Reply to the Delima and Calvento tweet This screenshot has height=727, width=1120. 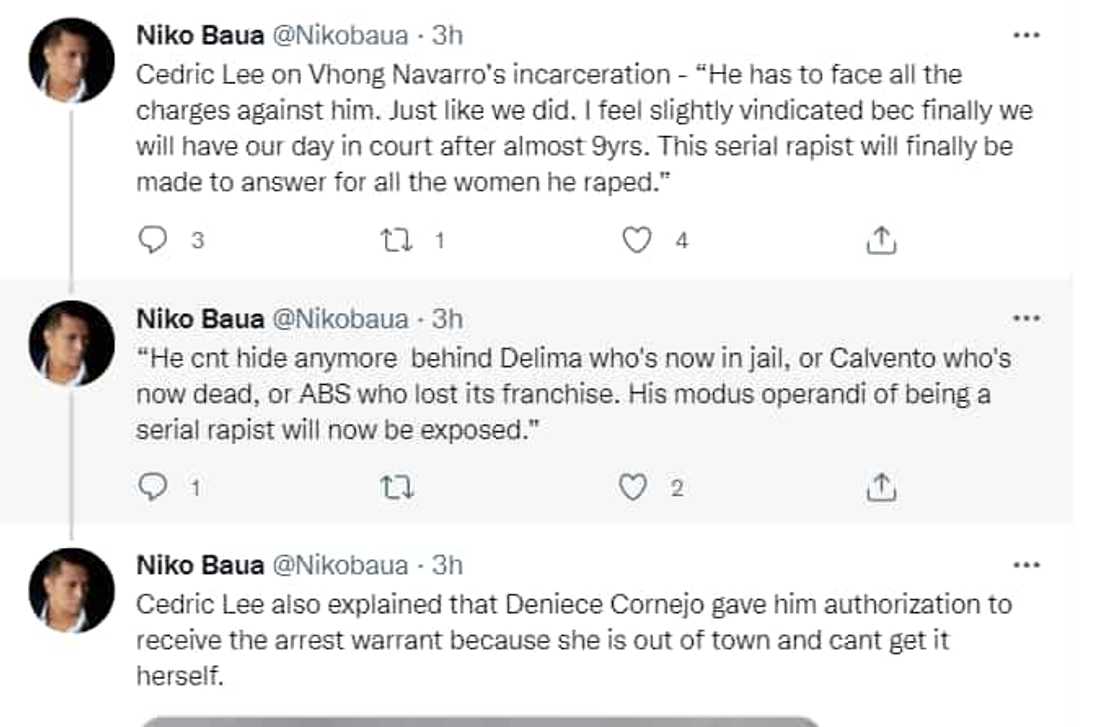tap(150, 487)
